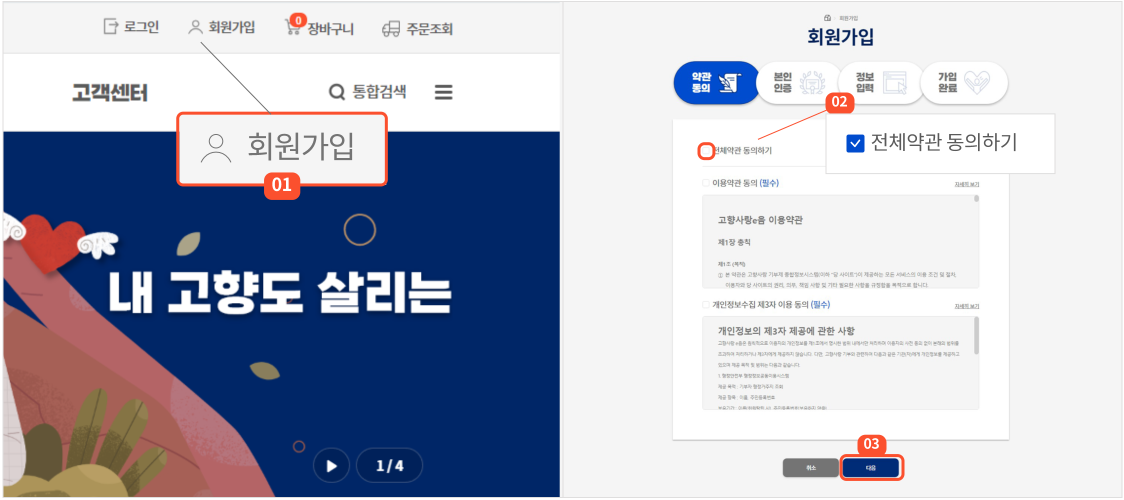The width and height of the screenshot is (1124, 500).
Task: Click 개인정보의 제3자 제공에 관한 사항 heading
Action: click(x=786, y=331)
